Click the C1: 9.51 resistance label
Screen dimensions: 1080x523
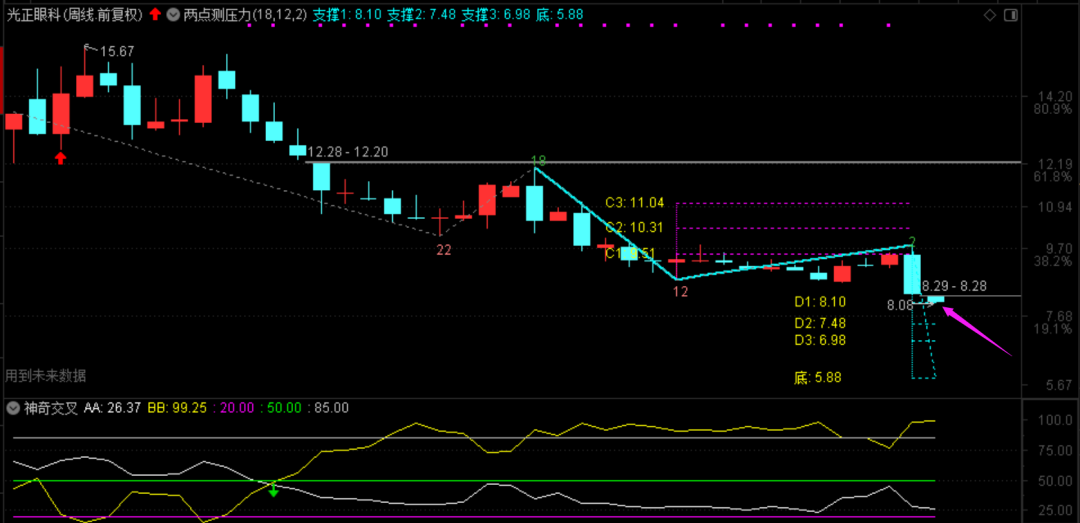(x=630, y=254)
